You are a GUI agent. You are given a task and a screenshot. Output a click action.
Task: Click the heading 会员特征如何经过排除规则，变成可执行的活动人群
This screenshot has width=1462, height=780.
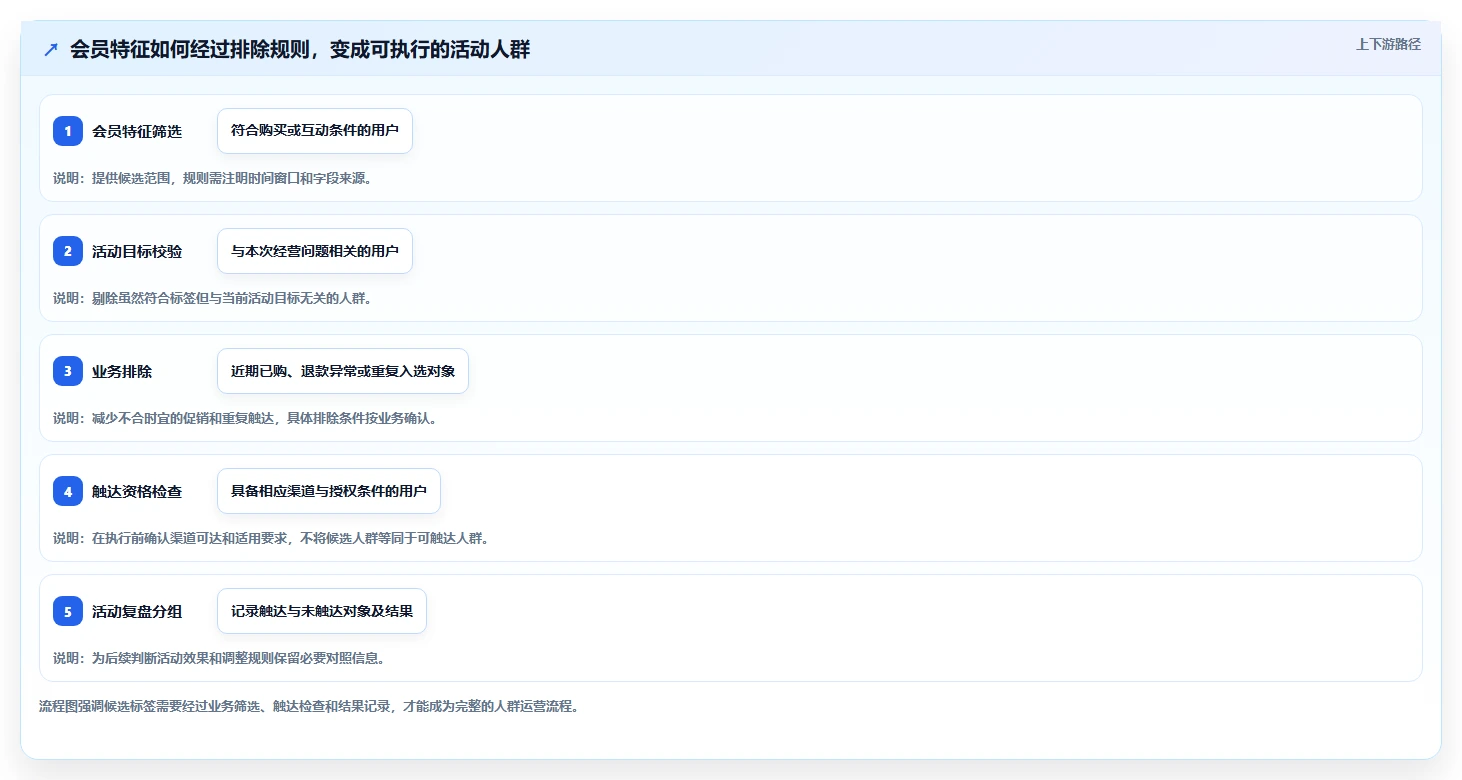(300, 50)
